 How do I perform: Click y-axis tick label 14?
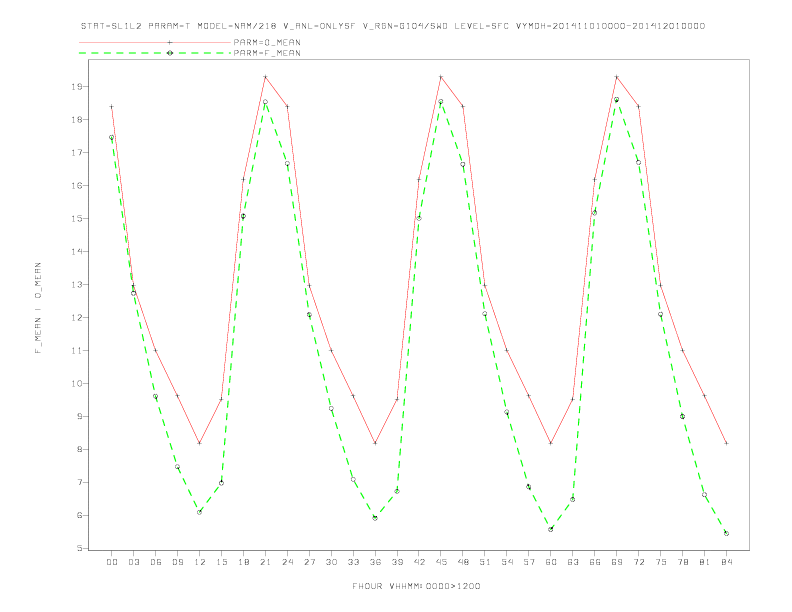(x=77, y=251)
